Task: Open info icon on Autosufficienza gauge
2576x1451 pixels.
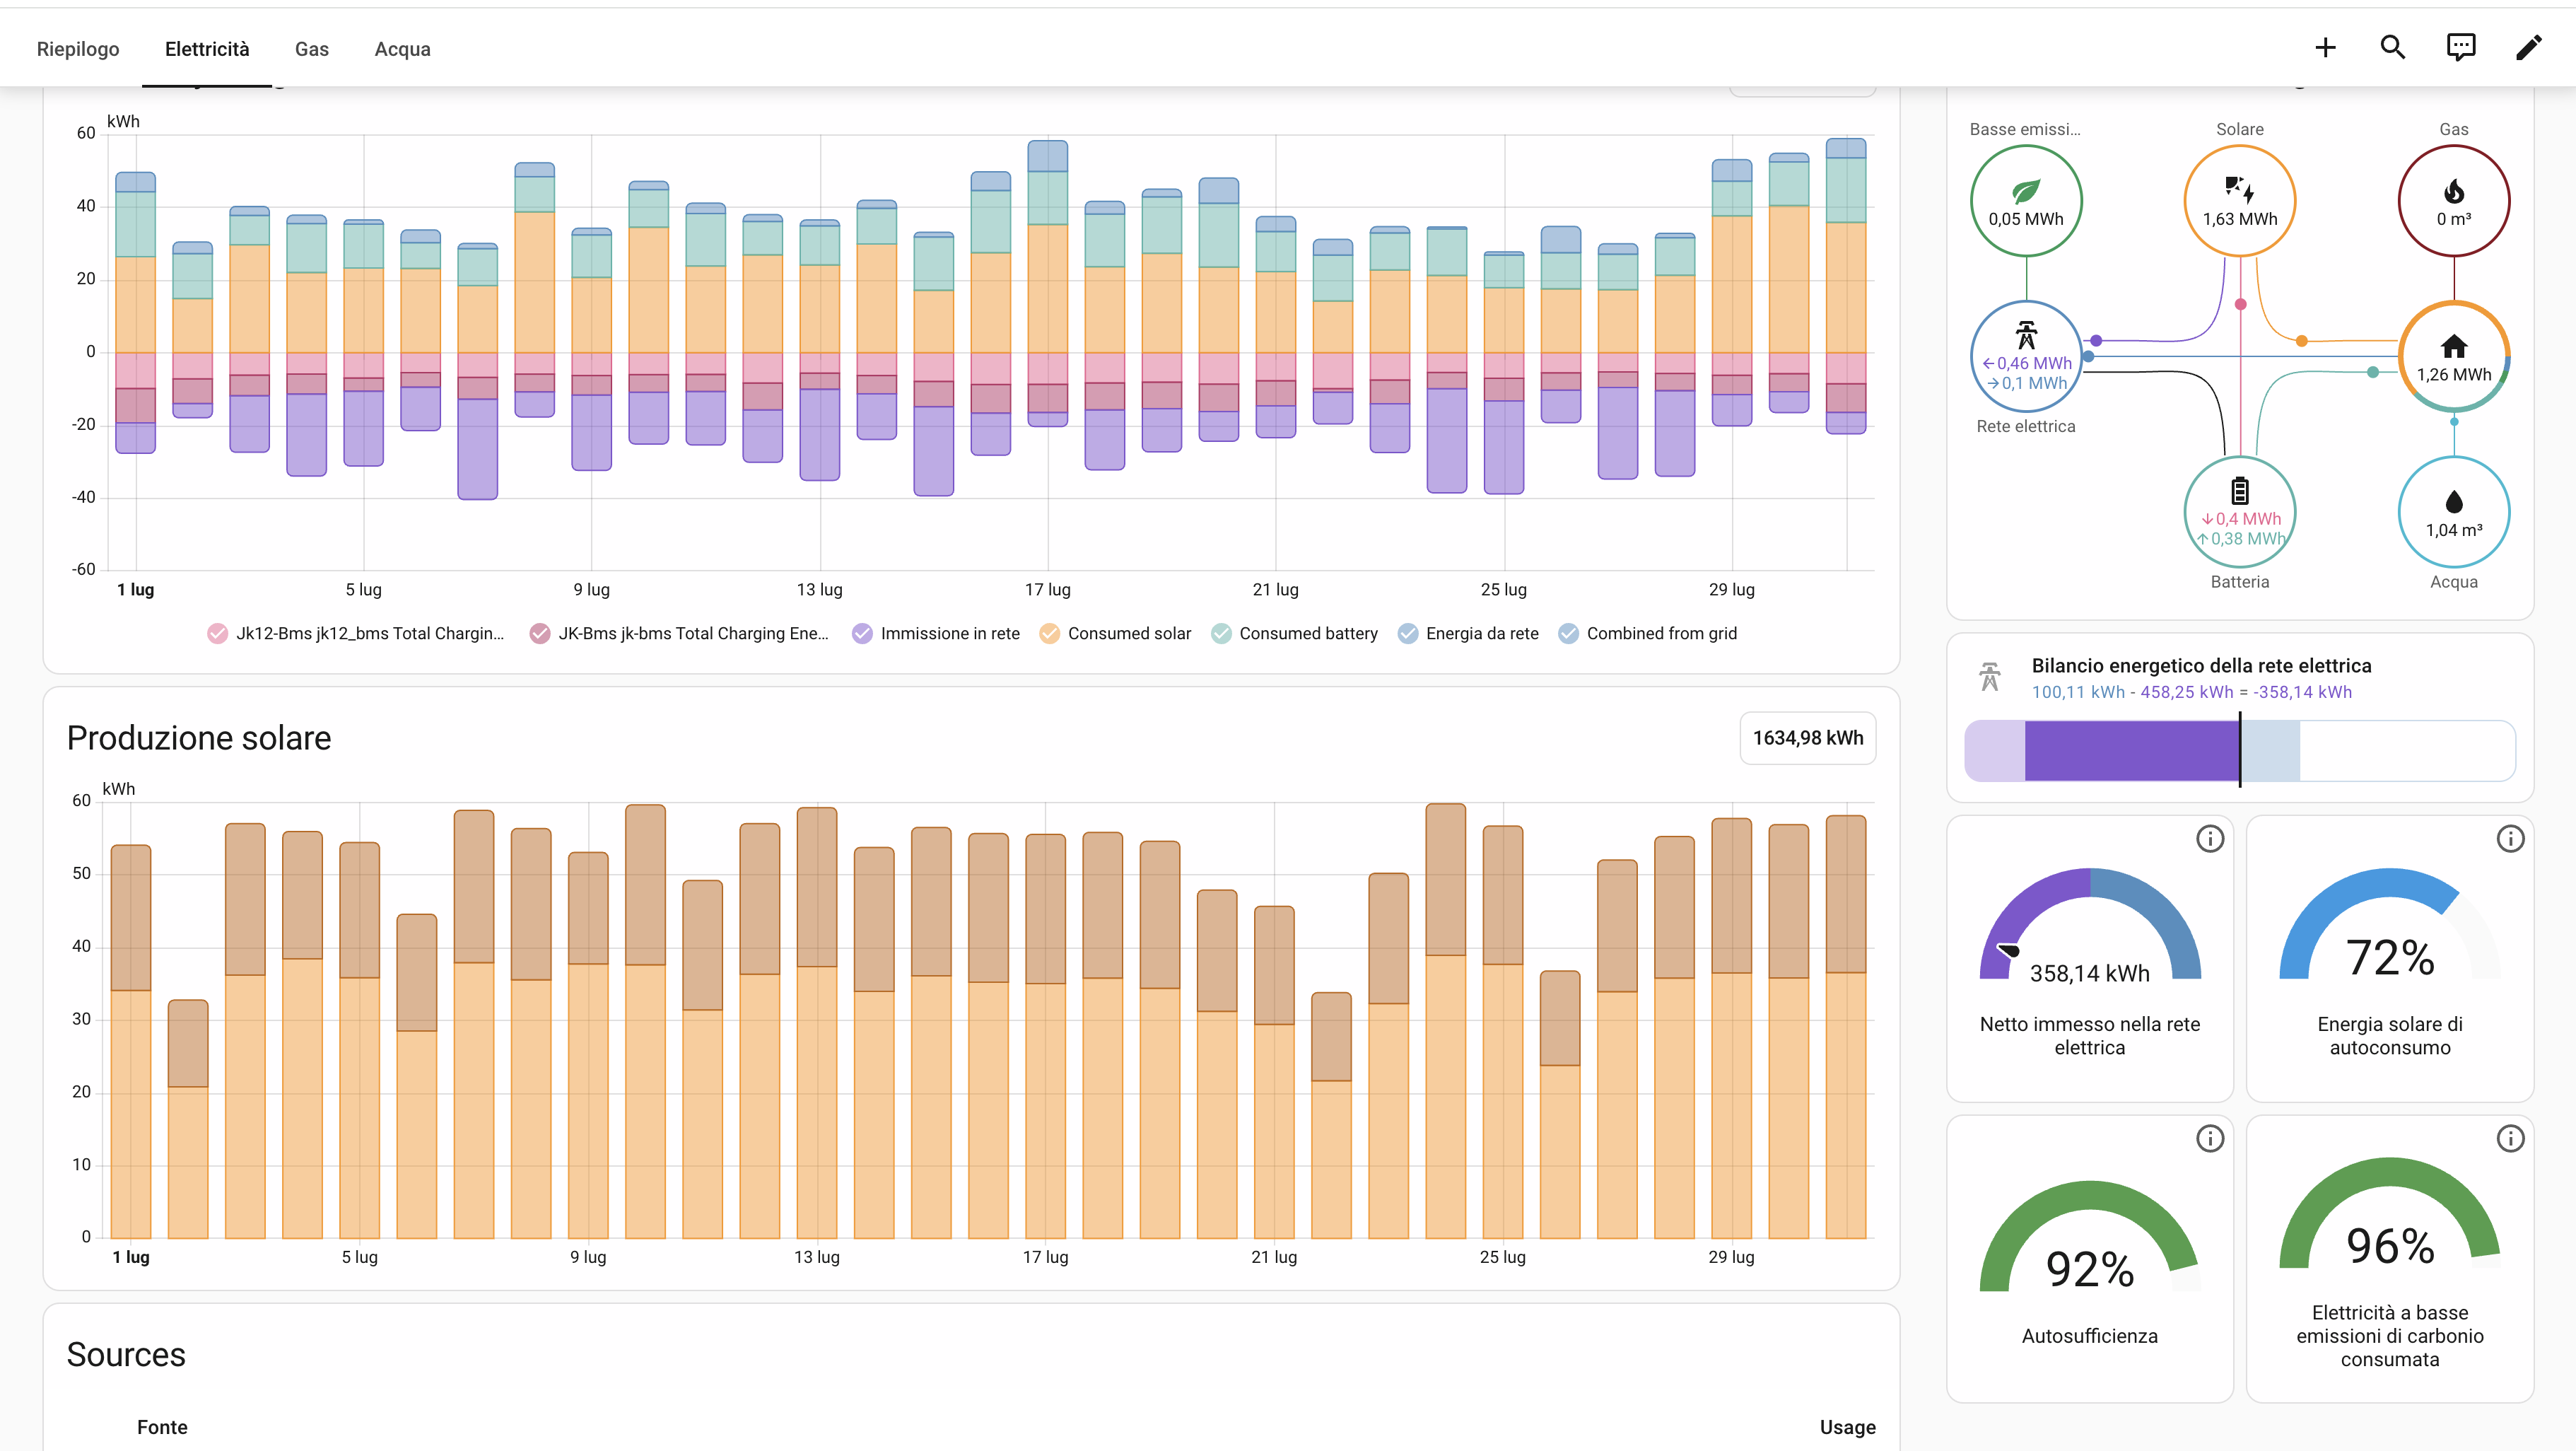Action: (x=2209, y=1138)
